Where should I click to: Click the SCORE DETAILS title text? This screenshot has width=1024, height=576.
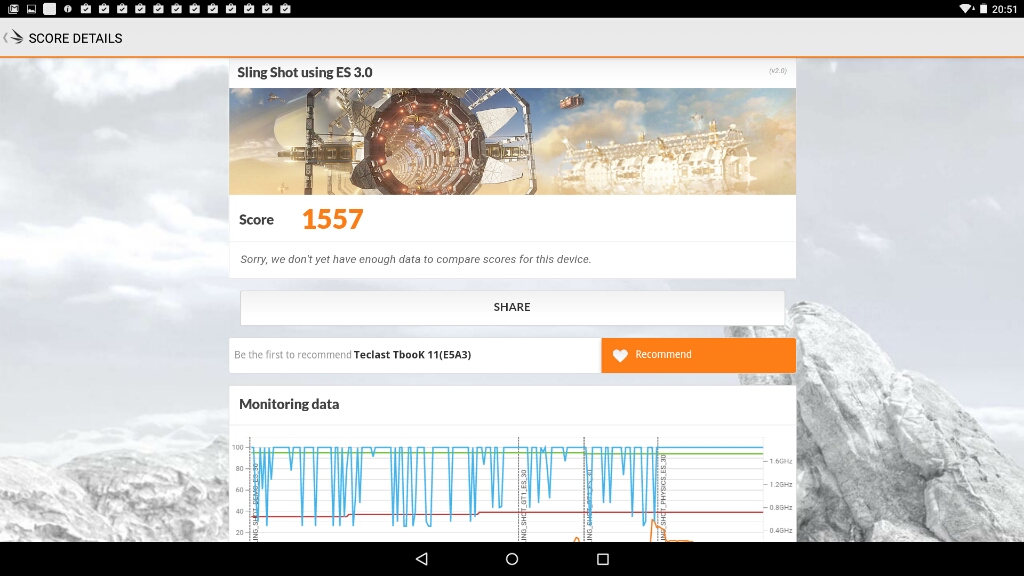pyautogui.click(x=75, y=39)
